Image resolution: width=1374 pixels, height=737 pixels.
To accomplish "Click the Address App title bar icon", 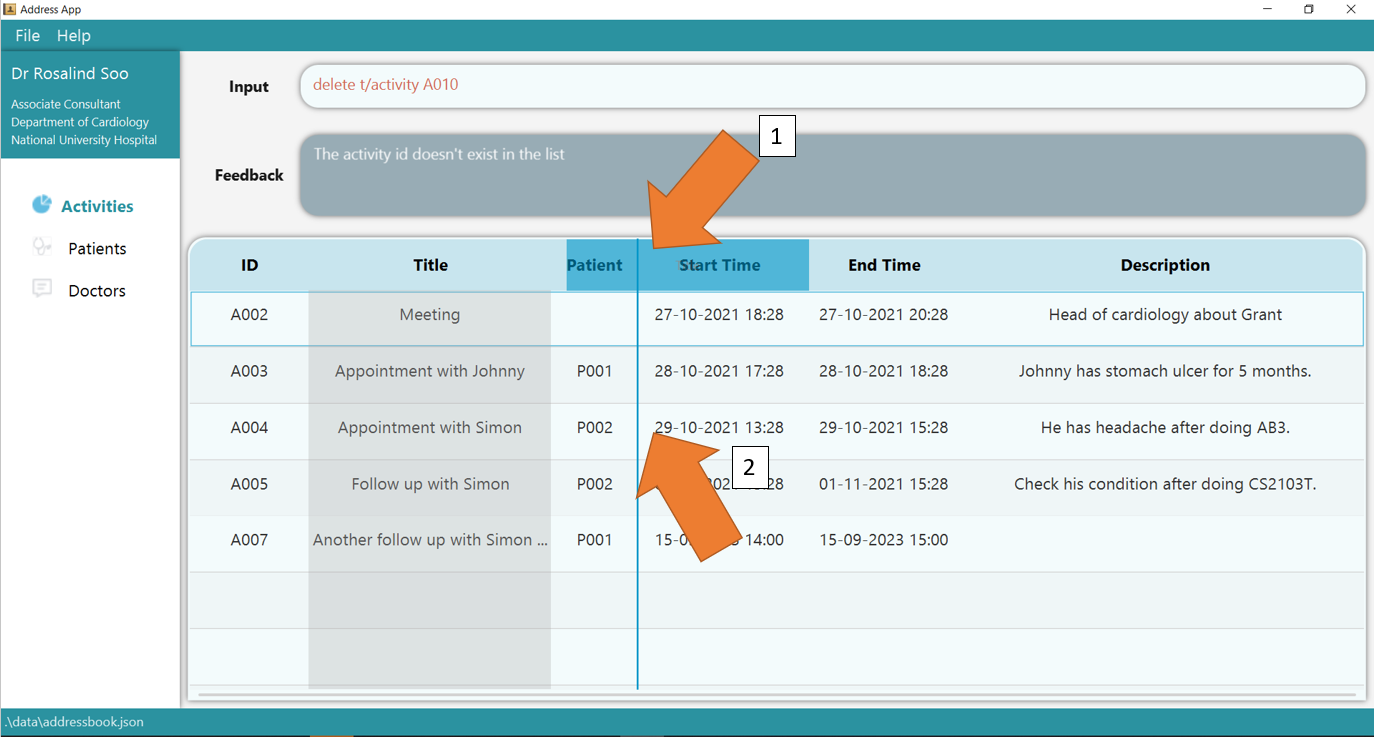I will point(10,9).
